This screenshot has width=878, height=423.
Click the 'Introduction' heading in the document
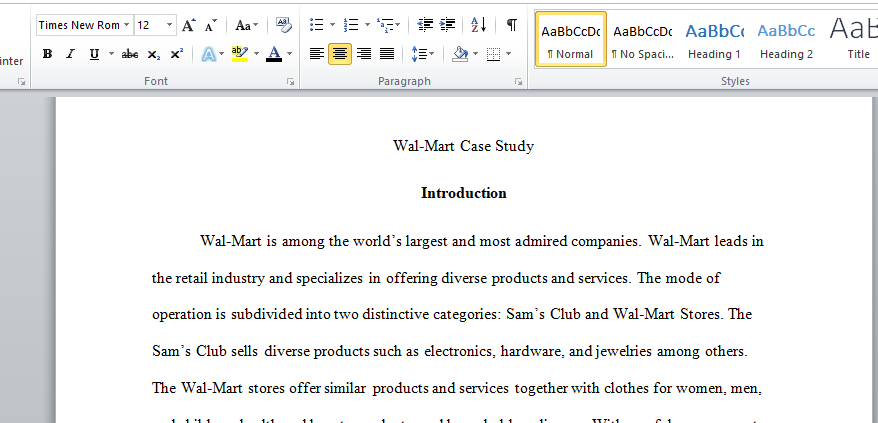coord(464,193)
